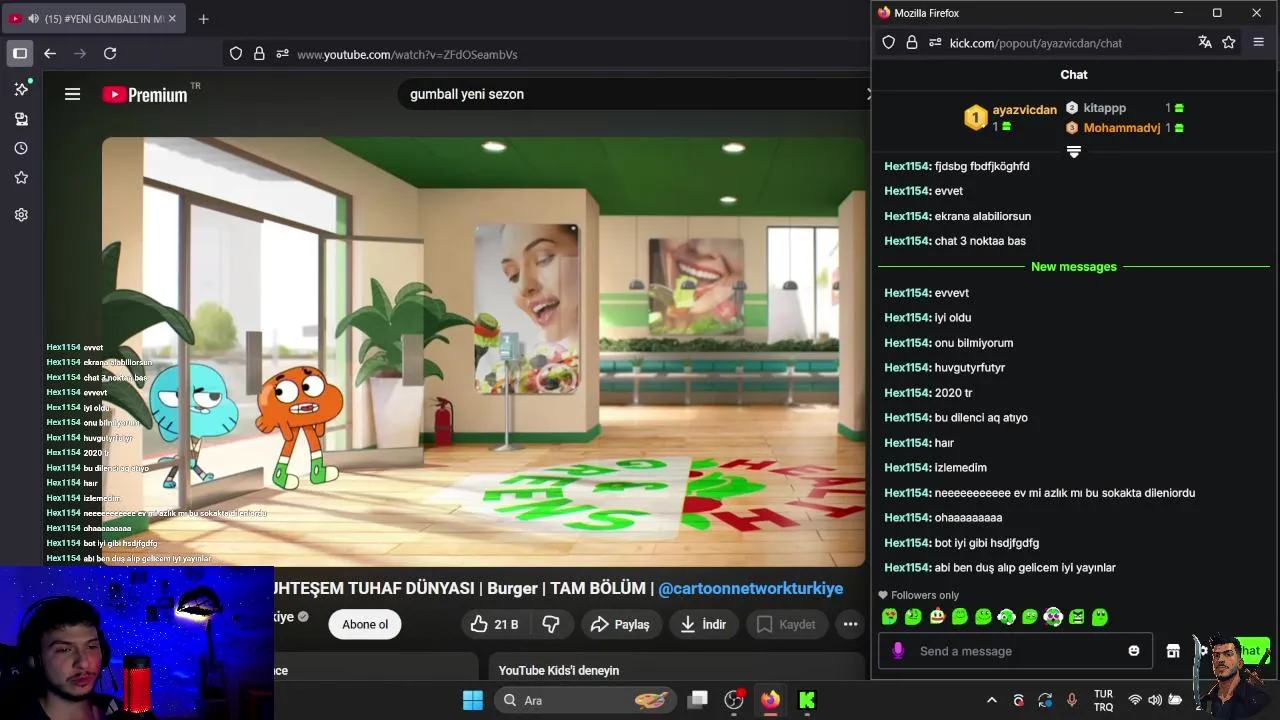Open a new tab with plus button
Screen dimensions: 1280x720
[204, 19]
